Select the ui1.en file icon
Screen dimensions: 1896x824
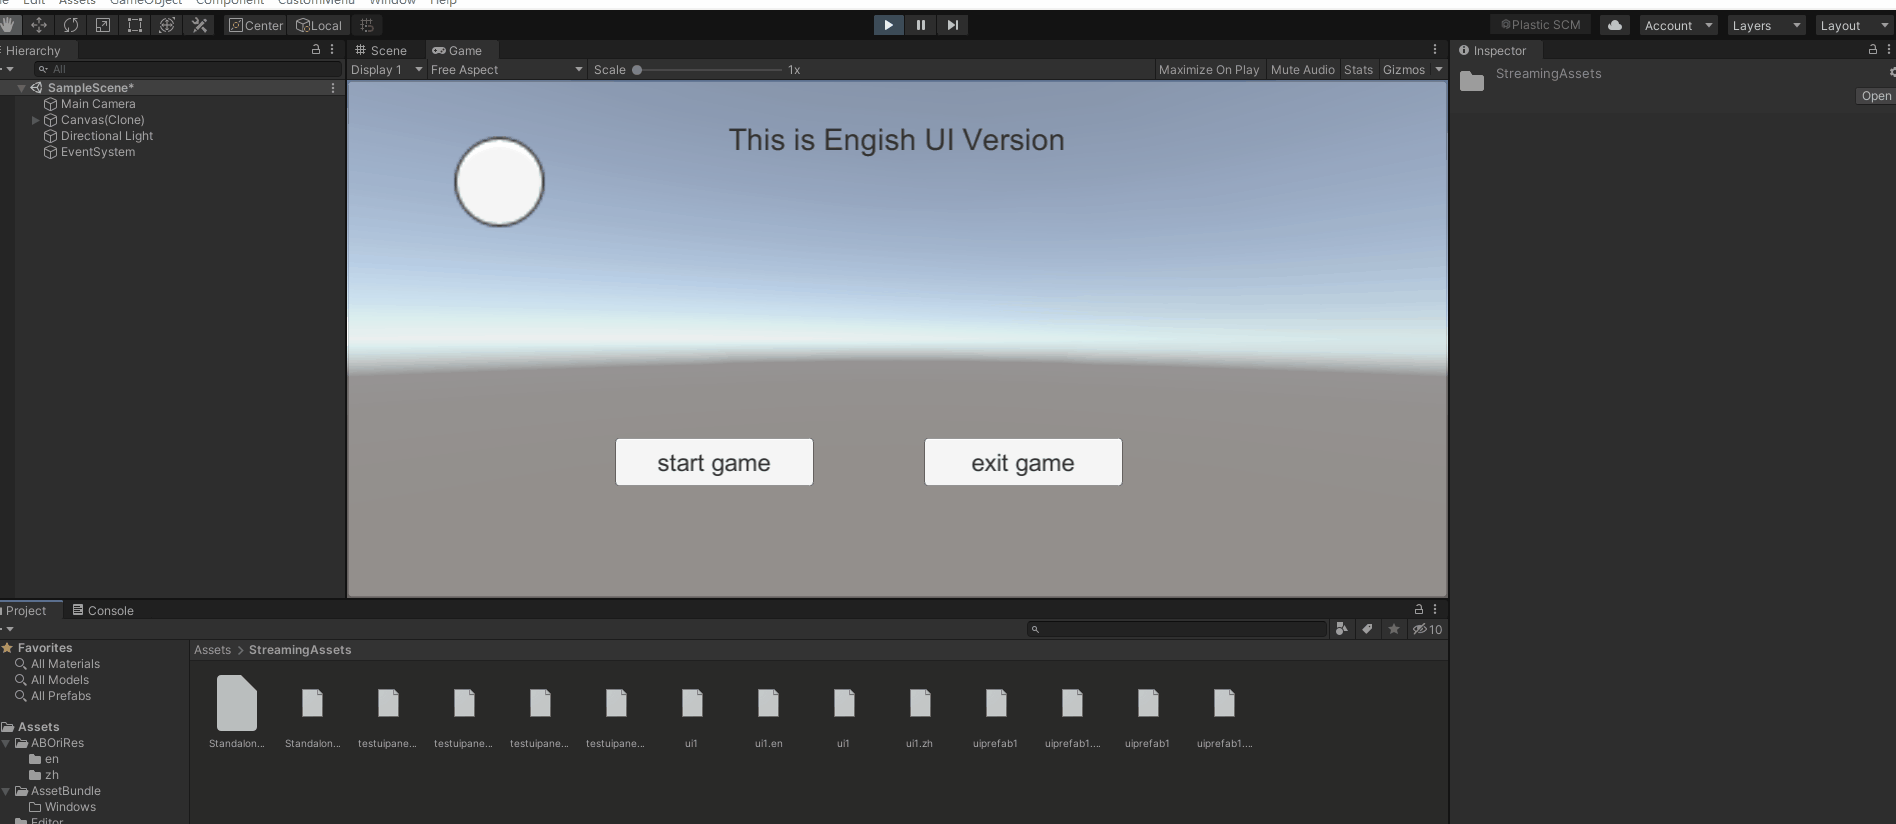(x=768, y=703)
